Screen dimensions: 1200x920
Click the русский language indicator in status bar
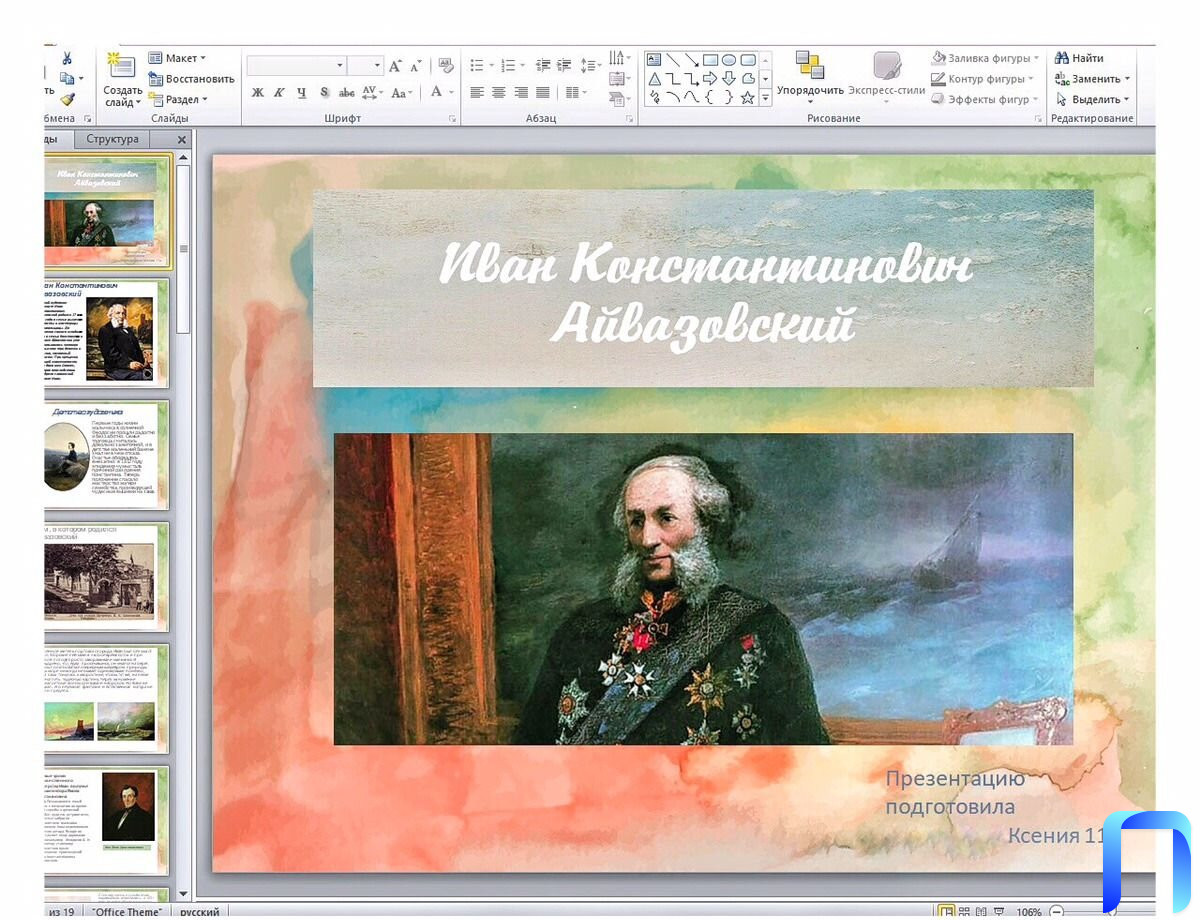tap(200, 912)
